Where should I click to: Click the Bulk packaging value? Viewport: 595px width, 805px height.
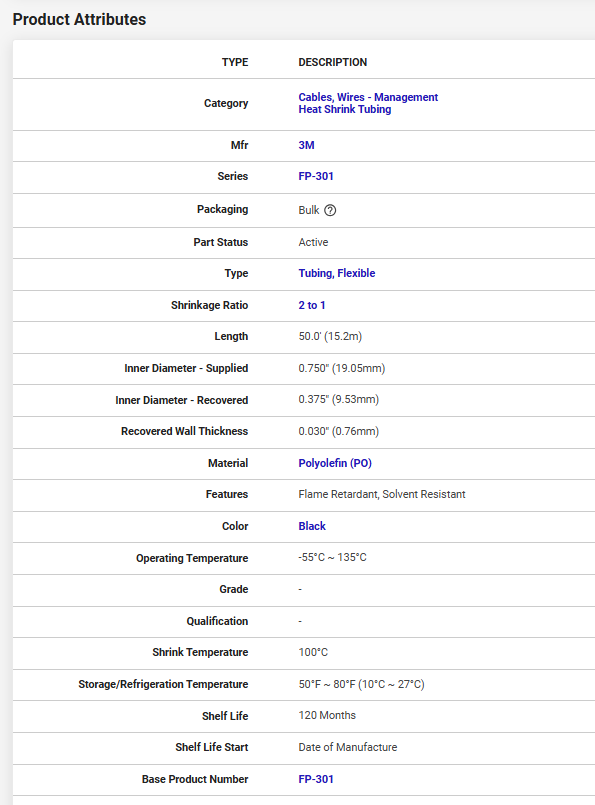[x=309, y=210]
